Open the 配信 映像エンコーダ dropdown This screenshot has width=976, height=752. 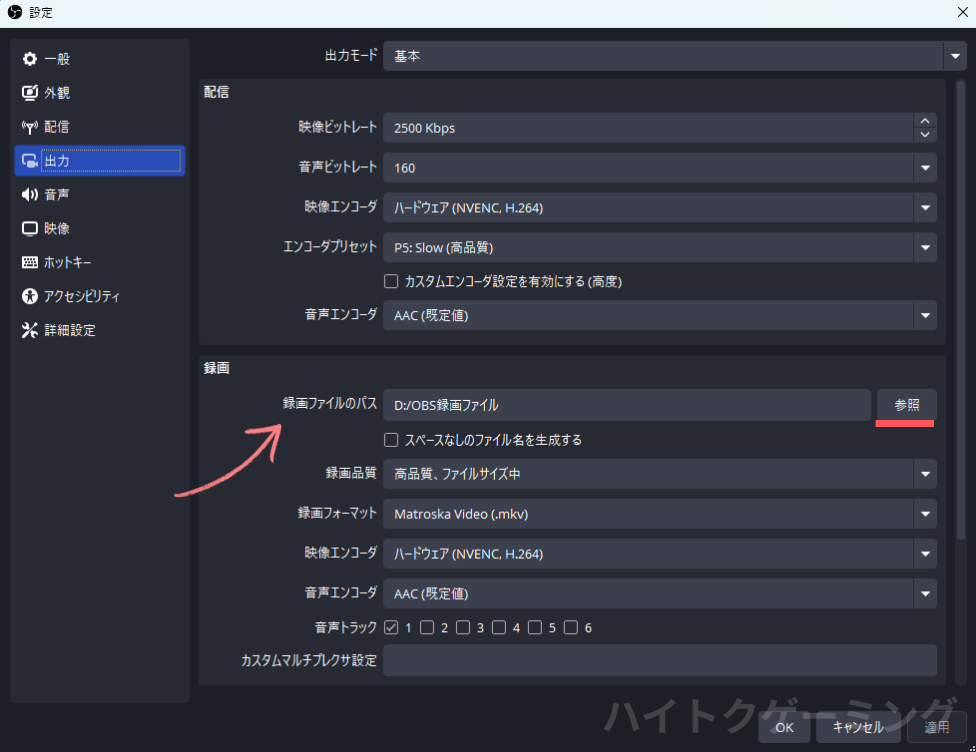[x=660, y=208]
